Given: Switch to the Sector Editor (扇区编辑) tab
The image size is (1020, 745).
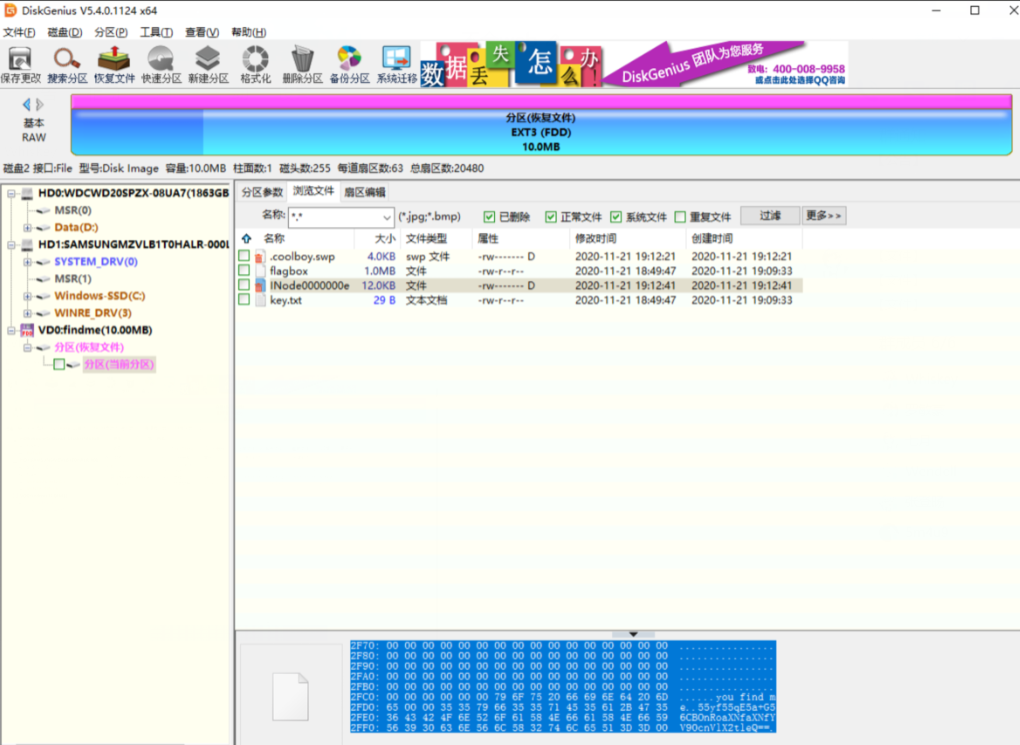Looking at the screenshot, I should click(365, 192).
